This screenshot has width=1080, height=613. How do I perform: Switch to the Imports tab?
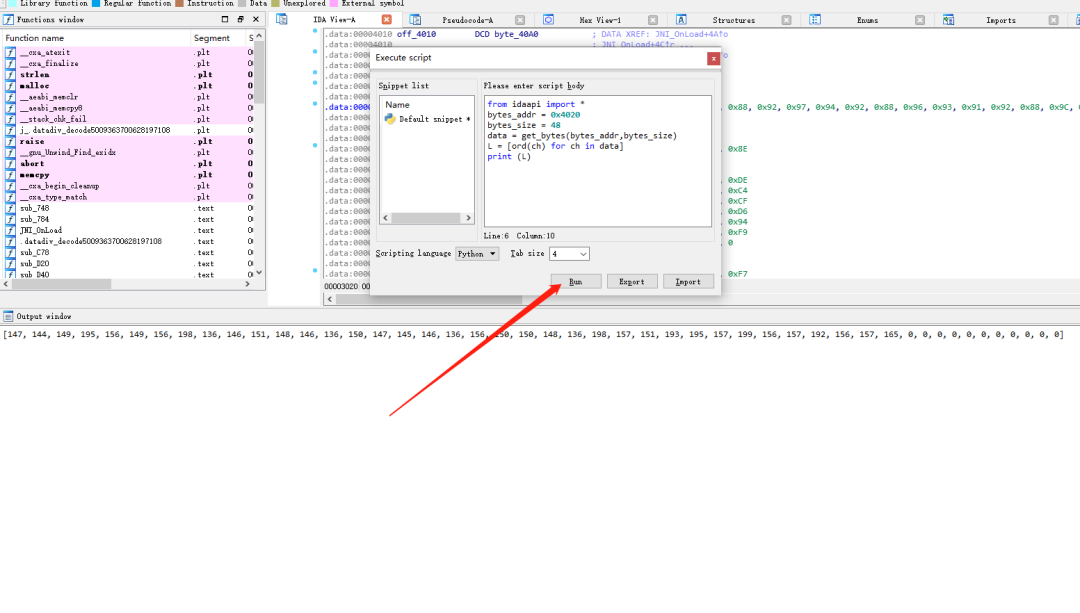[x=1001, y=20]
